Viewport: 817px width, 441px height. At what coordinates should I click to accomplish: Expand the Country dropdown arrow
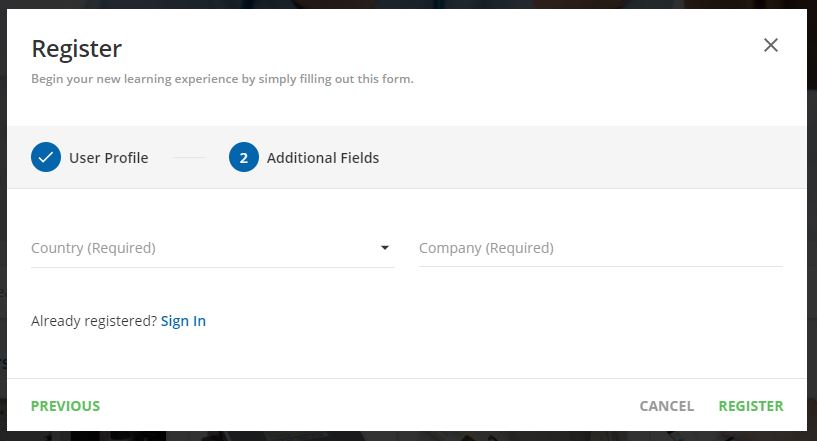point(385,248)
